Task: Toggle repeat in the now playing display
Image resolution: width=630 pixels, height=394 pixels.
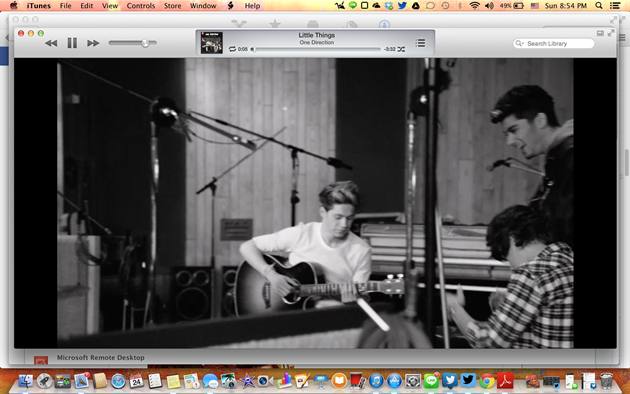Action: coord(232,49)
